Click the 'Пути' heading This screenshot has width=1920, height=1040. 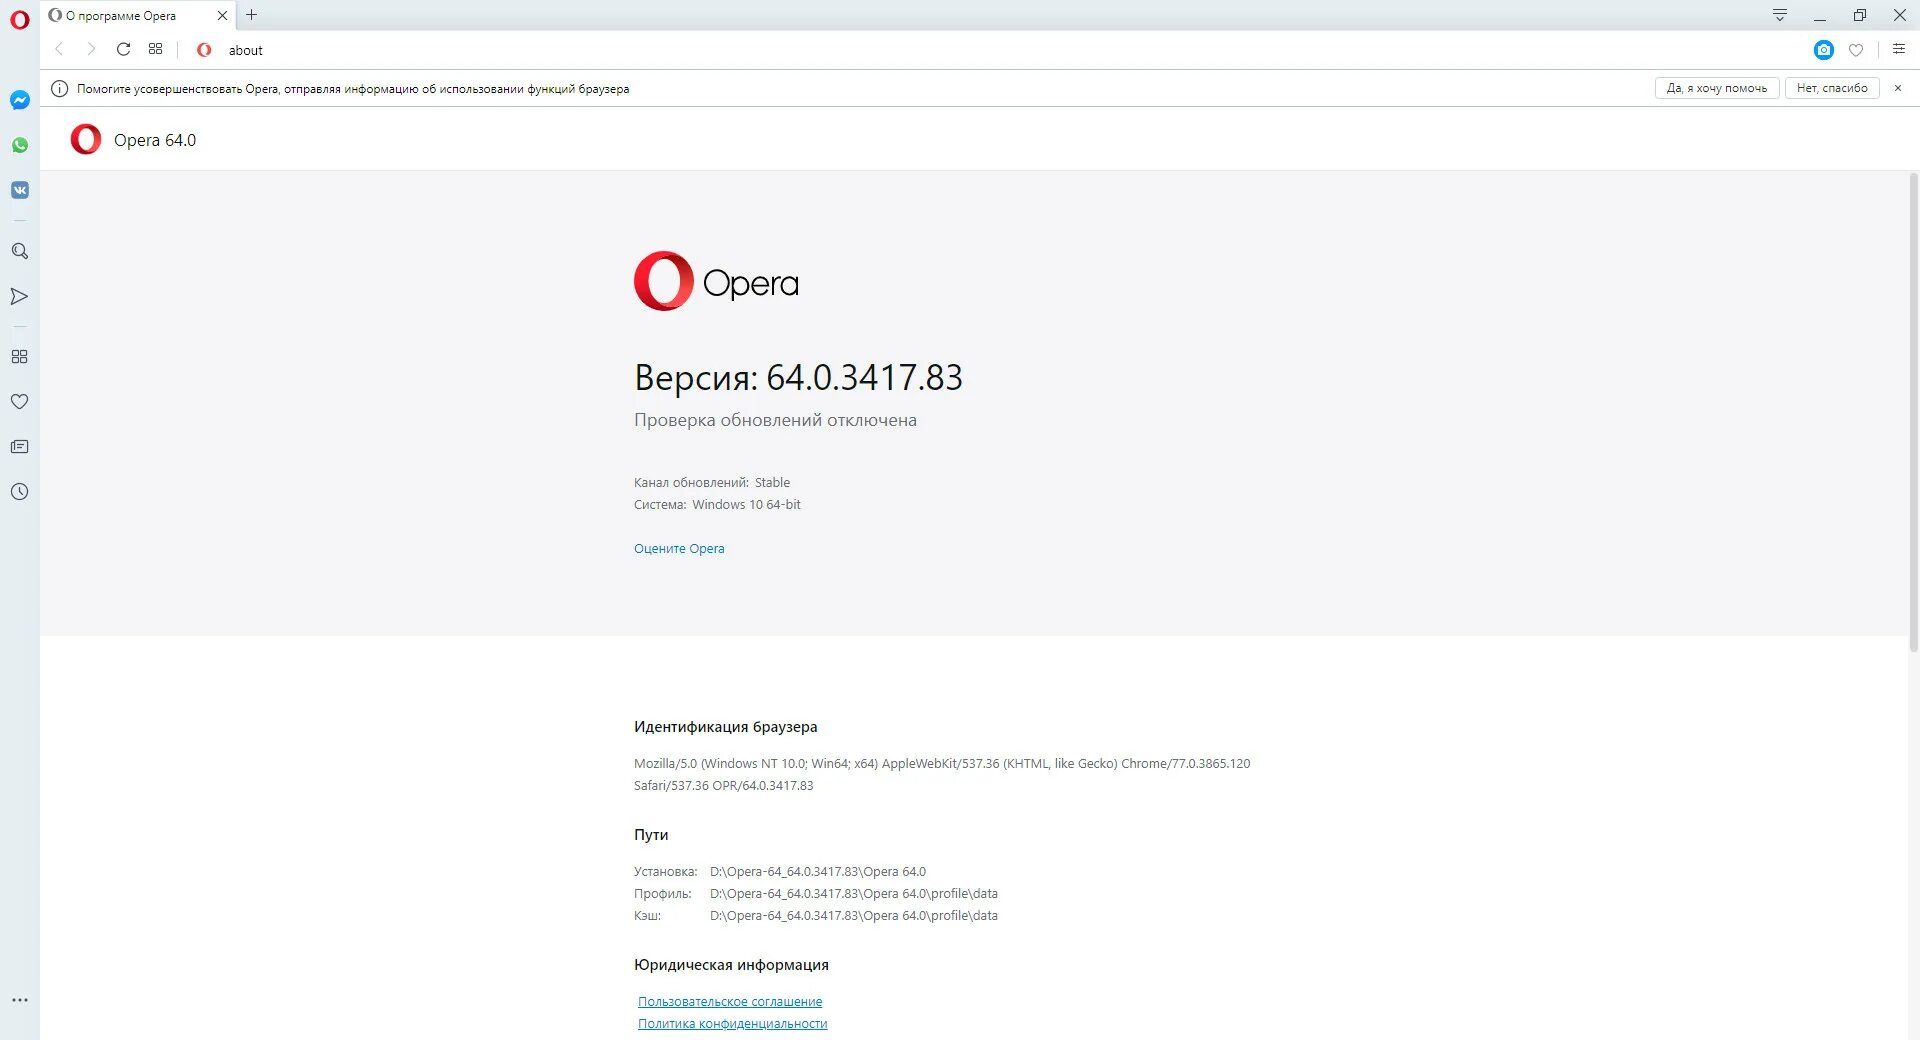tap(651, 835)
